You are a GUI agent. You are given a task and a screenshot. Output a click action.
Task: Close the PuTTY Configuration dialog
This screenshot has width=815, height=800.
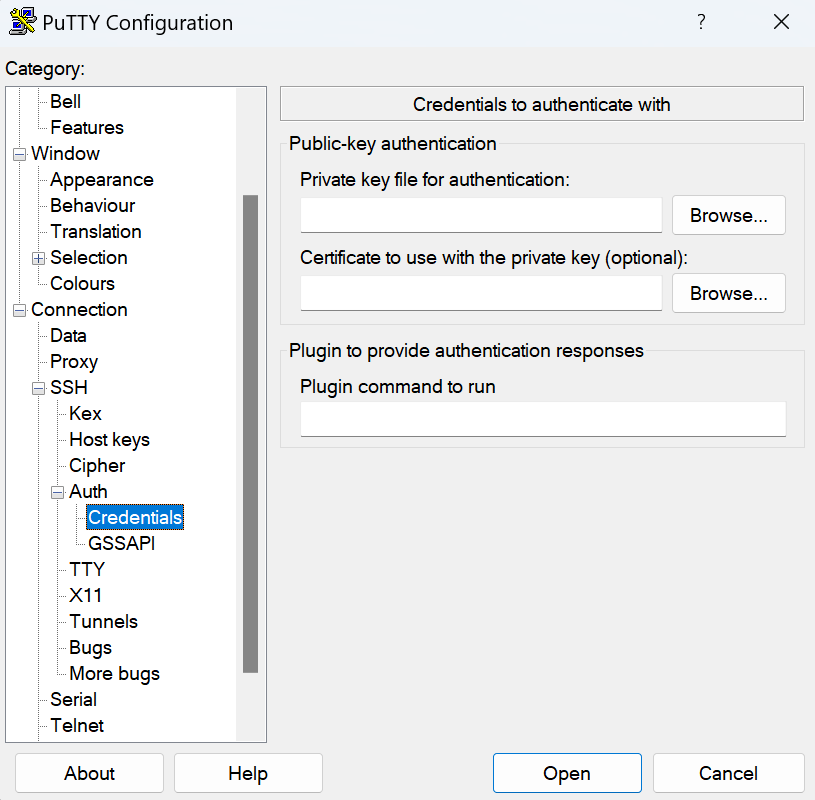[781, 22]
